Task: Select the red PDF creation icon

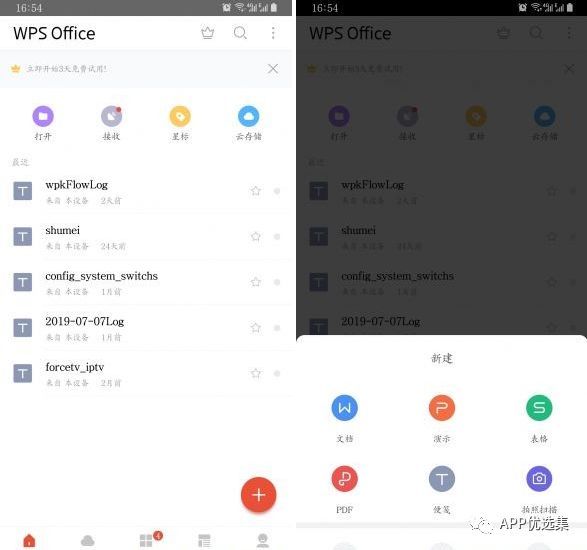Action: pos(344,478)
